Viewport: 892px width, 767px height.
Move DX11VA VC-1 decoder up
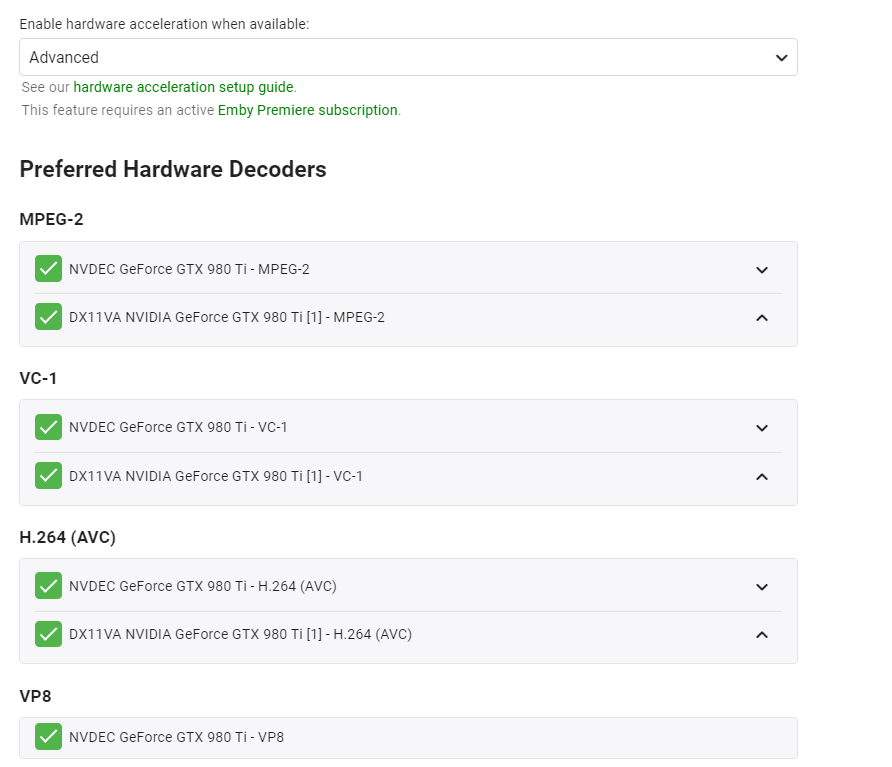click(762, 476)
